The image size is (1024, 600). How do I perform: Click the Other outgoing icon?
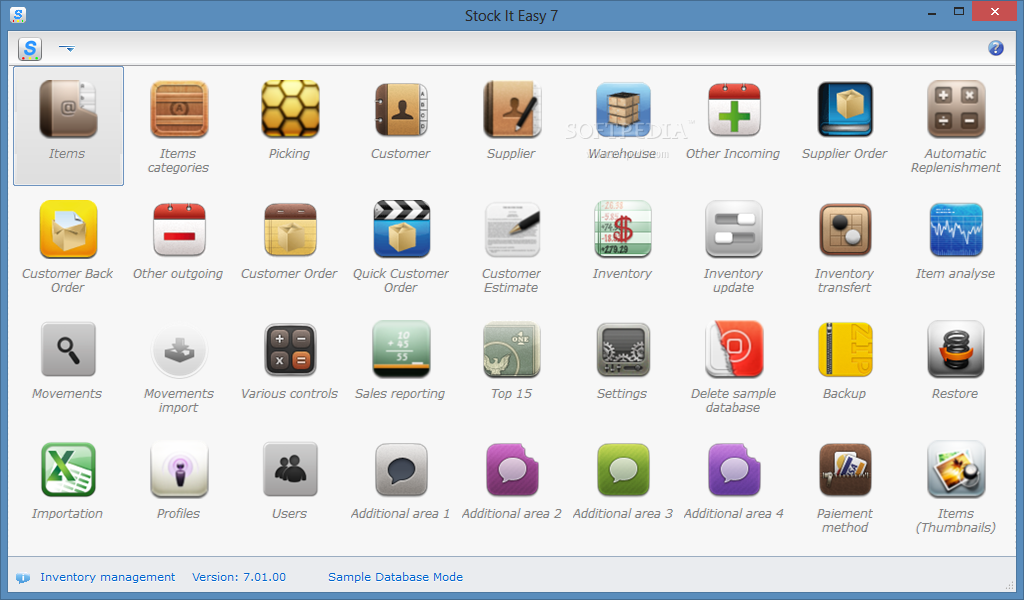[179, 230]
